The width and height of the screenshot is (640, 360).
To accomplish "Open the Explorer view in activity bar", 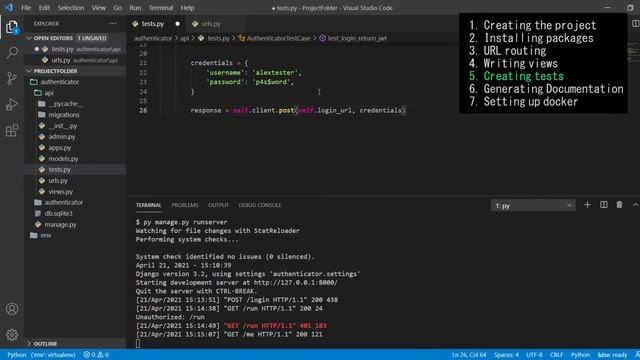I will pyautogui.click(x=12, y=27).
